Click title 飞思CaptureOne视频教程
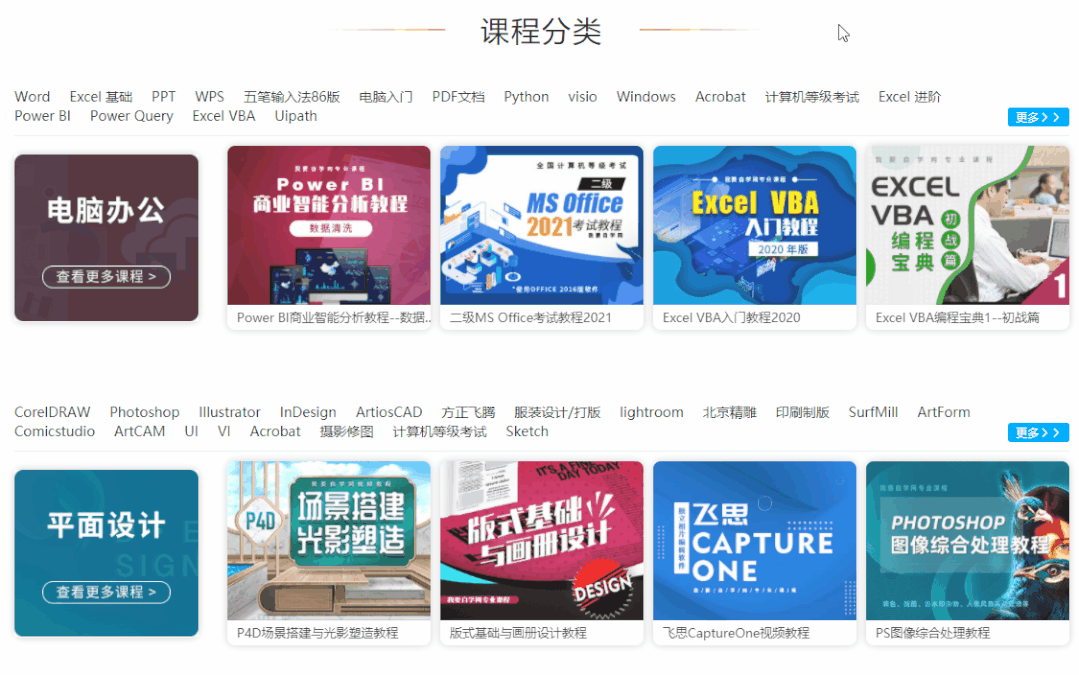Image resolution: width=1079 pixels, height=675 pixels. pyautogui.click(x=736, y=633)
